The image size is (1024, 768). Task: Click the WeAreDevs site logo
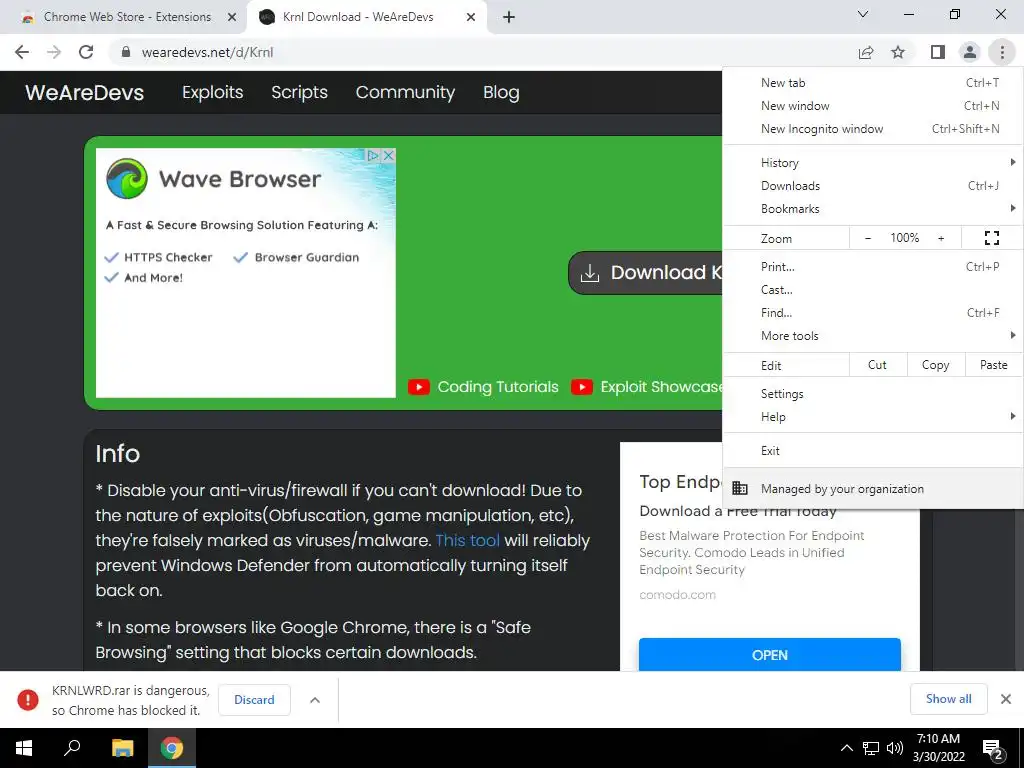pyautogui.click(x=85, y=93)
